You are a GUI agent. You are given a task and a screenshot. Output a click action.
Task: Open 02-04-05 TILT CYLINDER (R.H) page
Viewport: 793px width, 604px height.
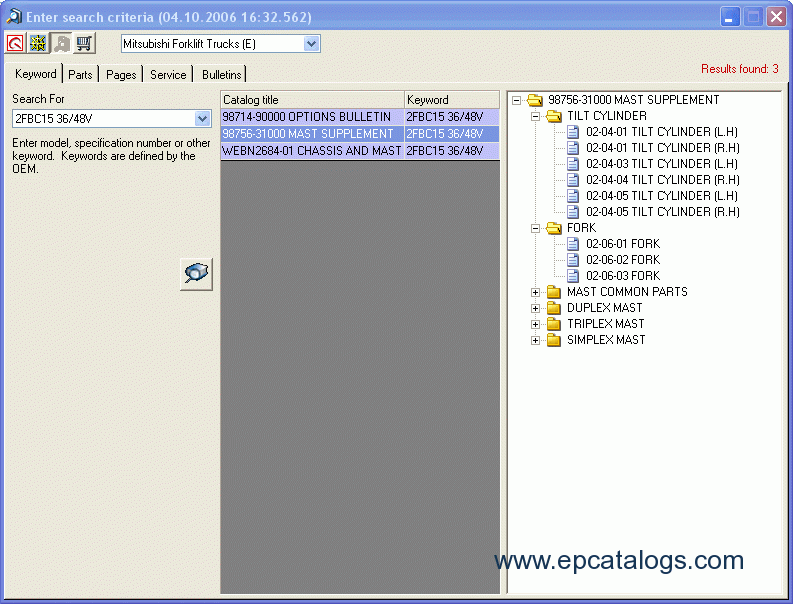tap(663, 212)
